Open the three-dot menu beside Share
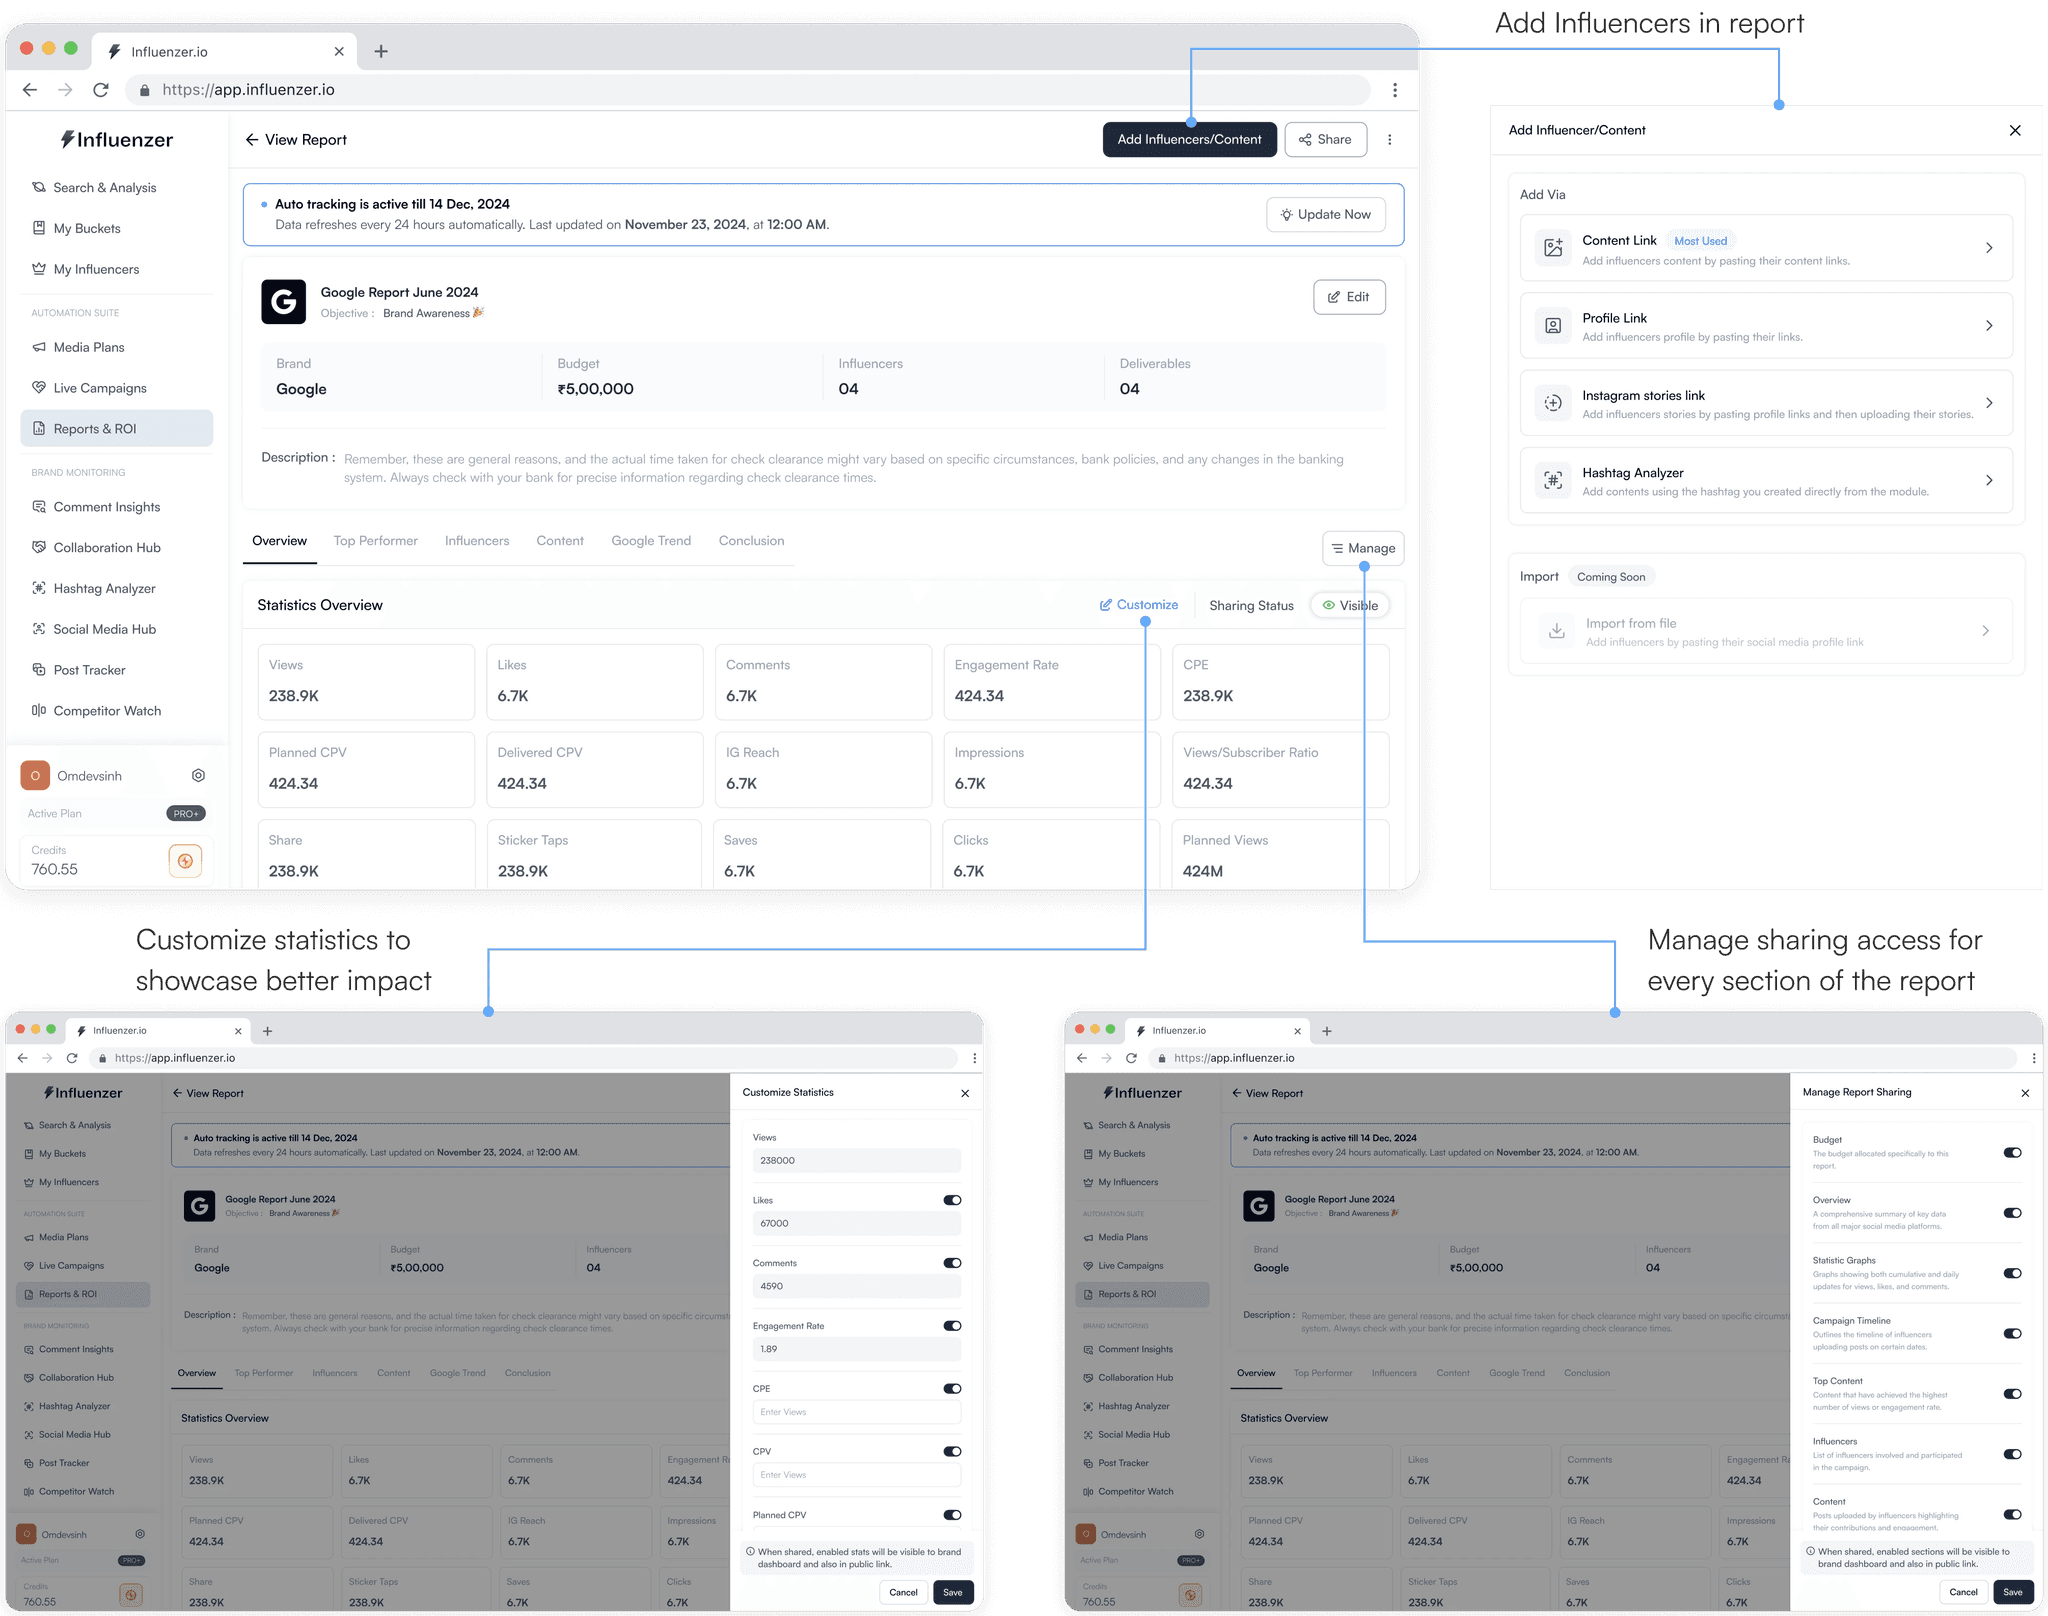2048x1616 pixels. pos(1389,140)
